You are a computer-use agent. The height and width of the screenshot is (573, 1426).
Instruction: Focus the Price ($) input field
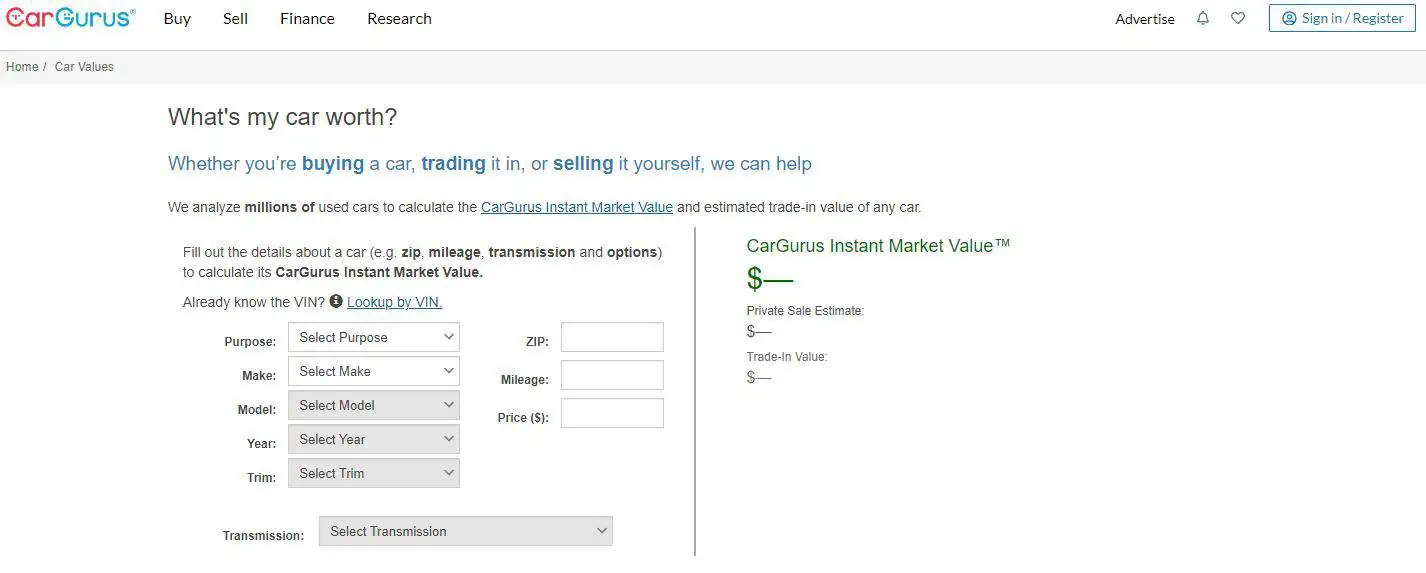pos(612,413)
